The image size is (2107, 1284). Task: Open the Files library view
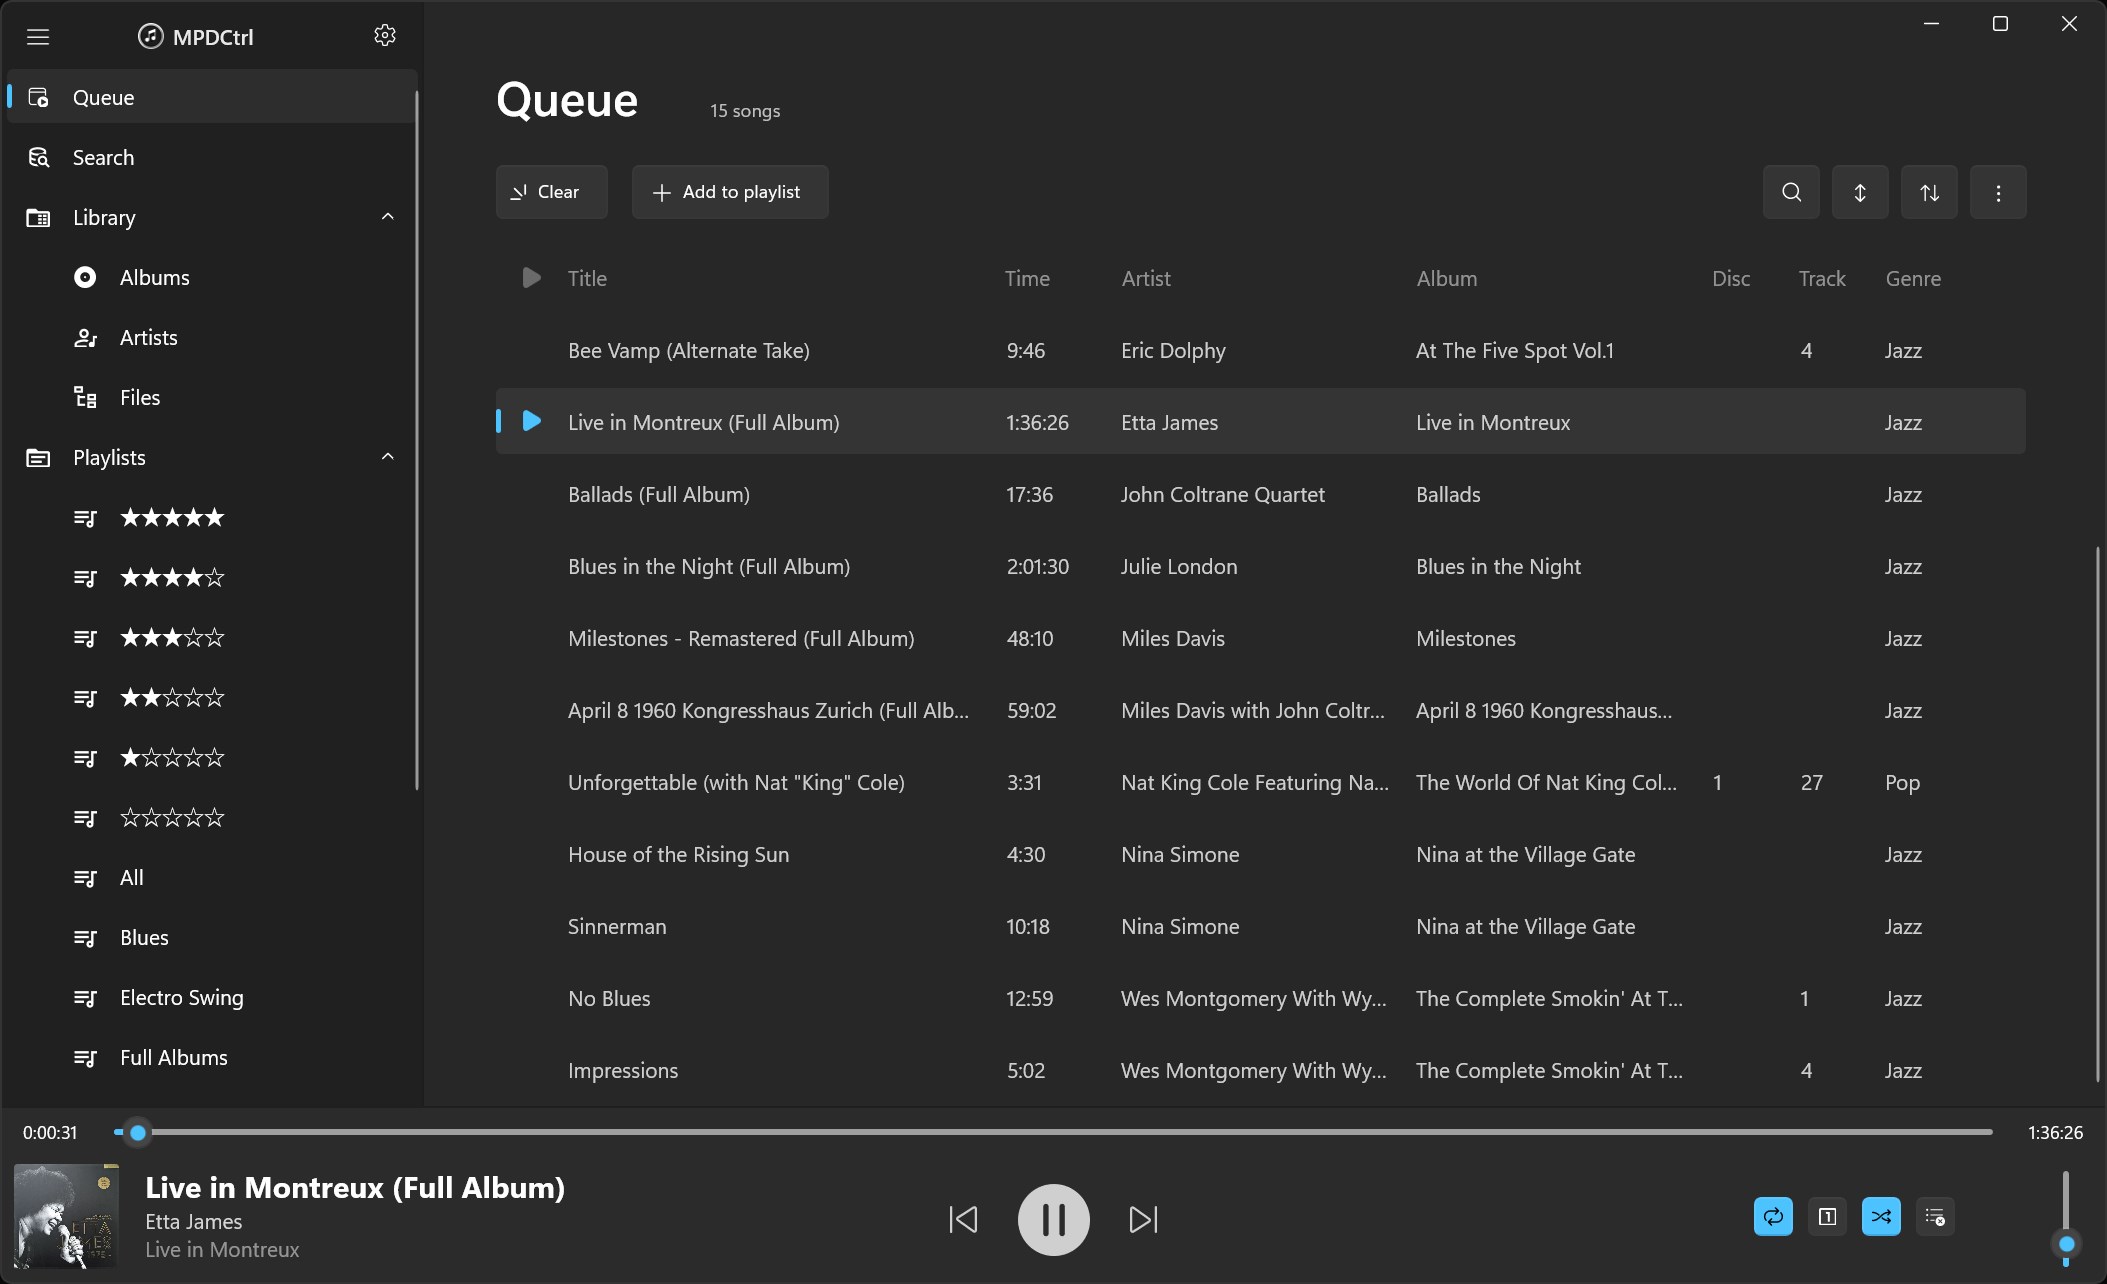point(212,397)
